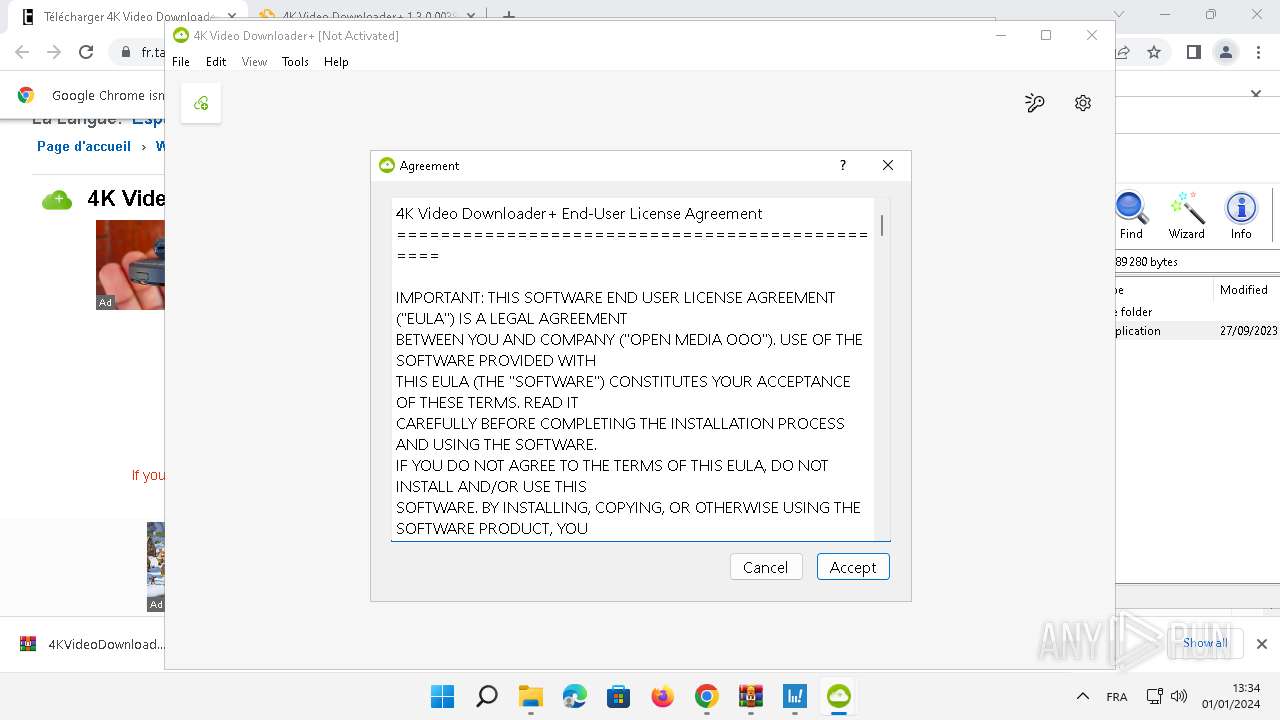The image size is (1280, 720).
Task: Click the EULA text scrollbar thumb
Action: point(882,226)
